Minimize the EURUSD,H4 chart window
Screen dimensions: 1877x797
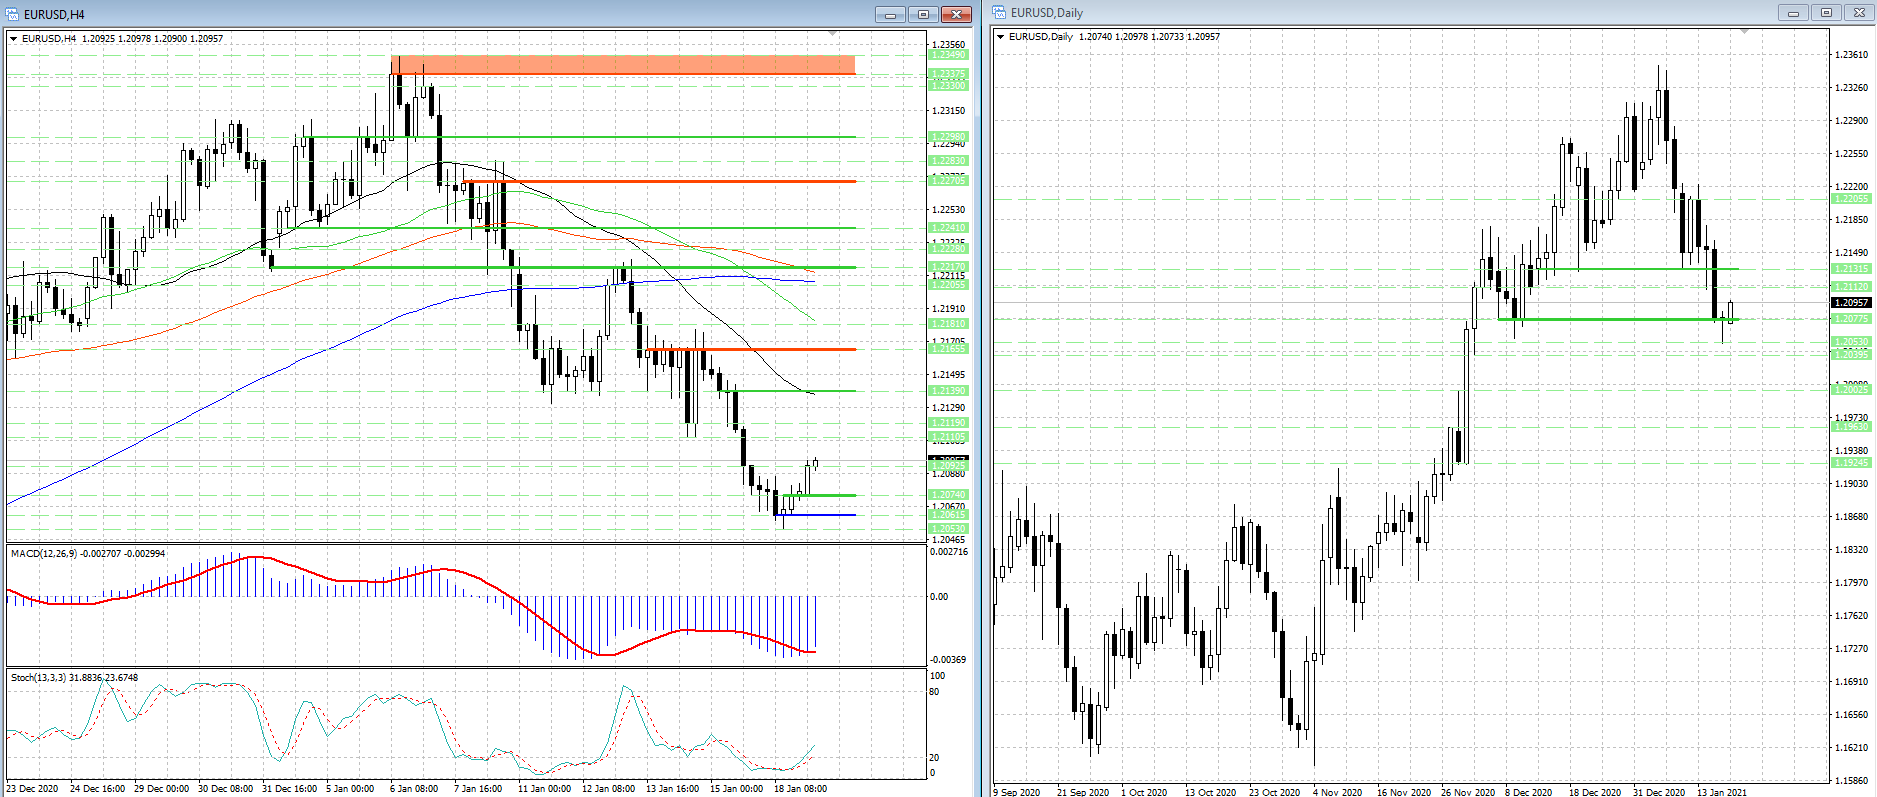pyautogui.click(x=890, y=14)
